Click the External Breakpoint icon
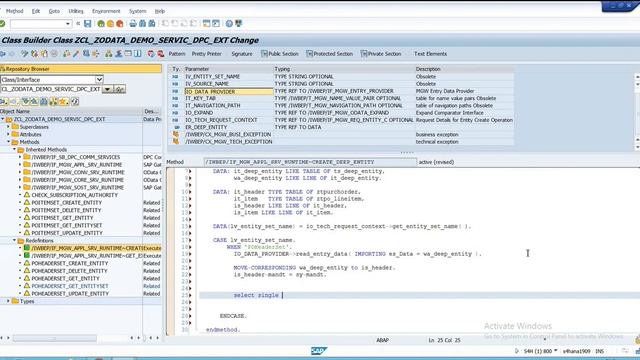The height and width of the screenshot is (360, 640). pyautogui.click(x=161, y=54)
